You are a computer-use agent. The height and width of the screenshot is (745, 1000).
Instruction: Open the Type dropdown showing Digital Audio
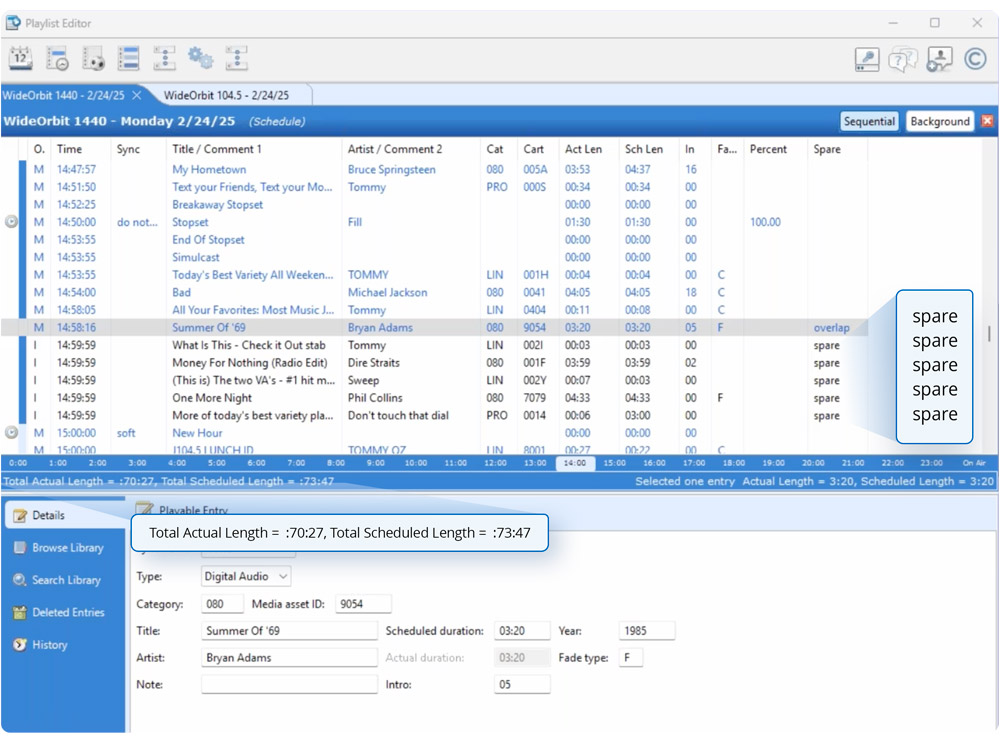(x=246, y=576)
